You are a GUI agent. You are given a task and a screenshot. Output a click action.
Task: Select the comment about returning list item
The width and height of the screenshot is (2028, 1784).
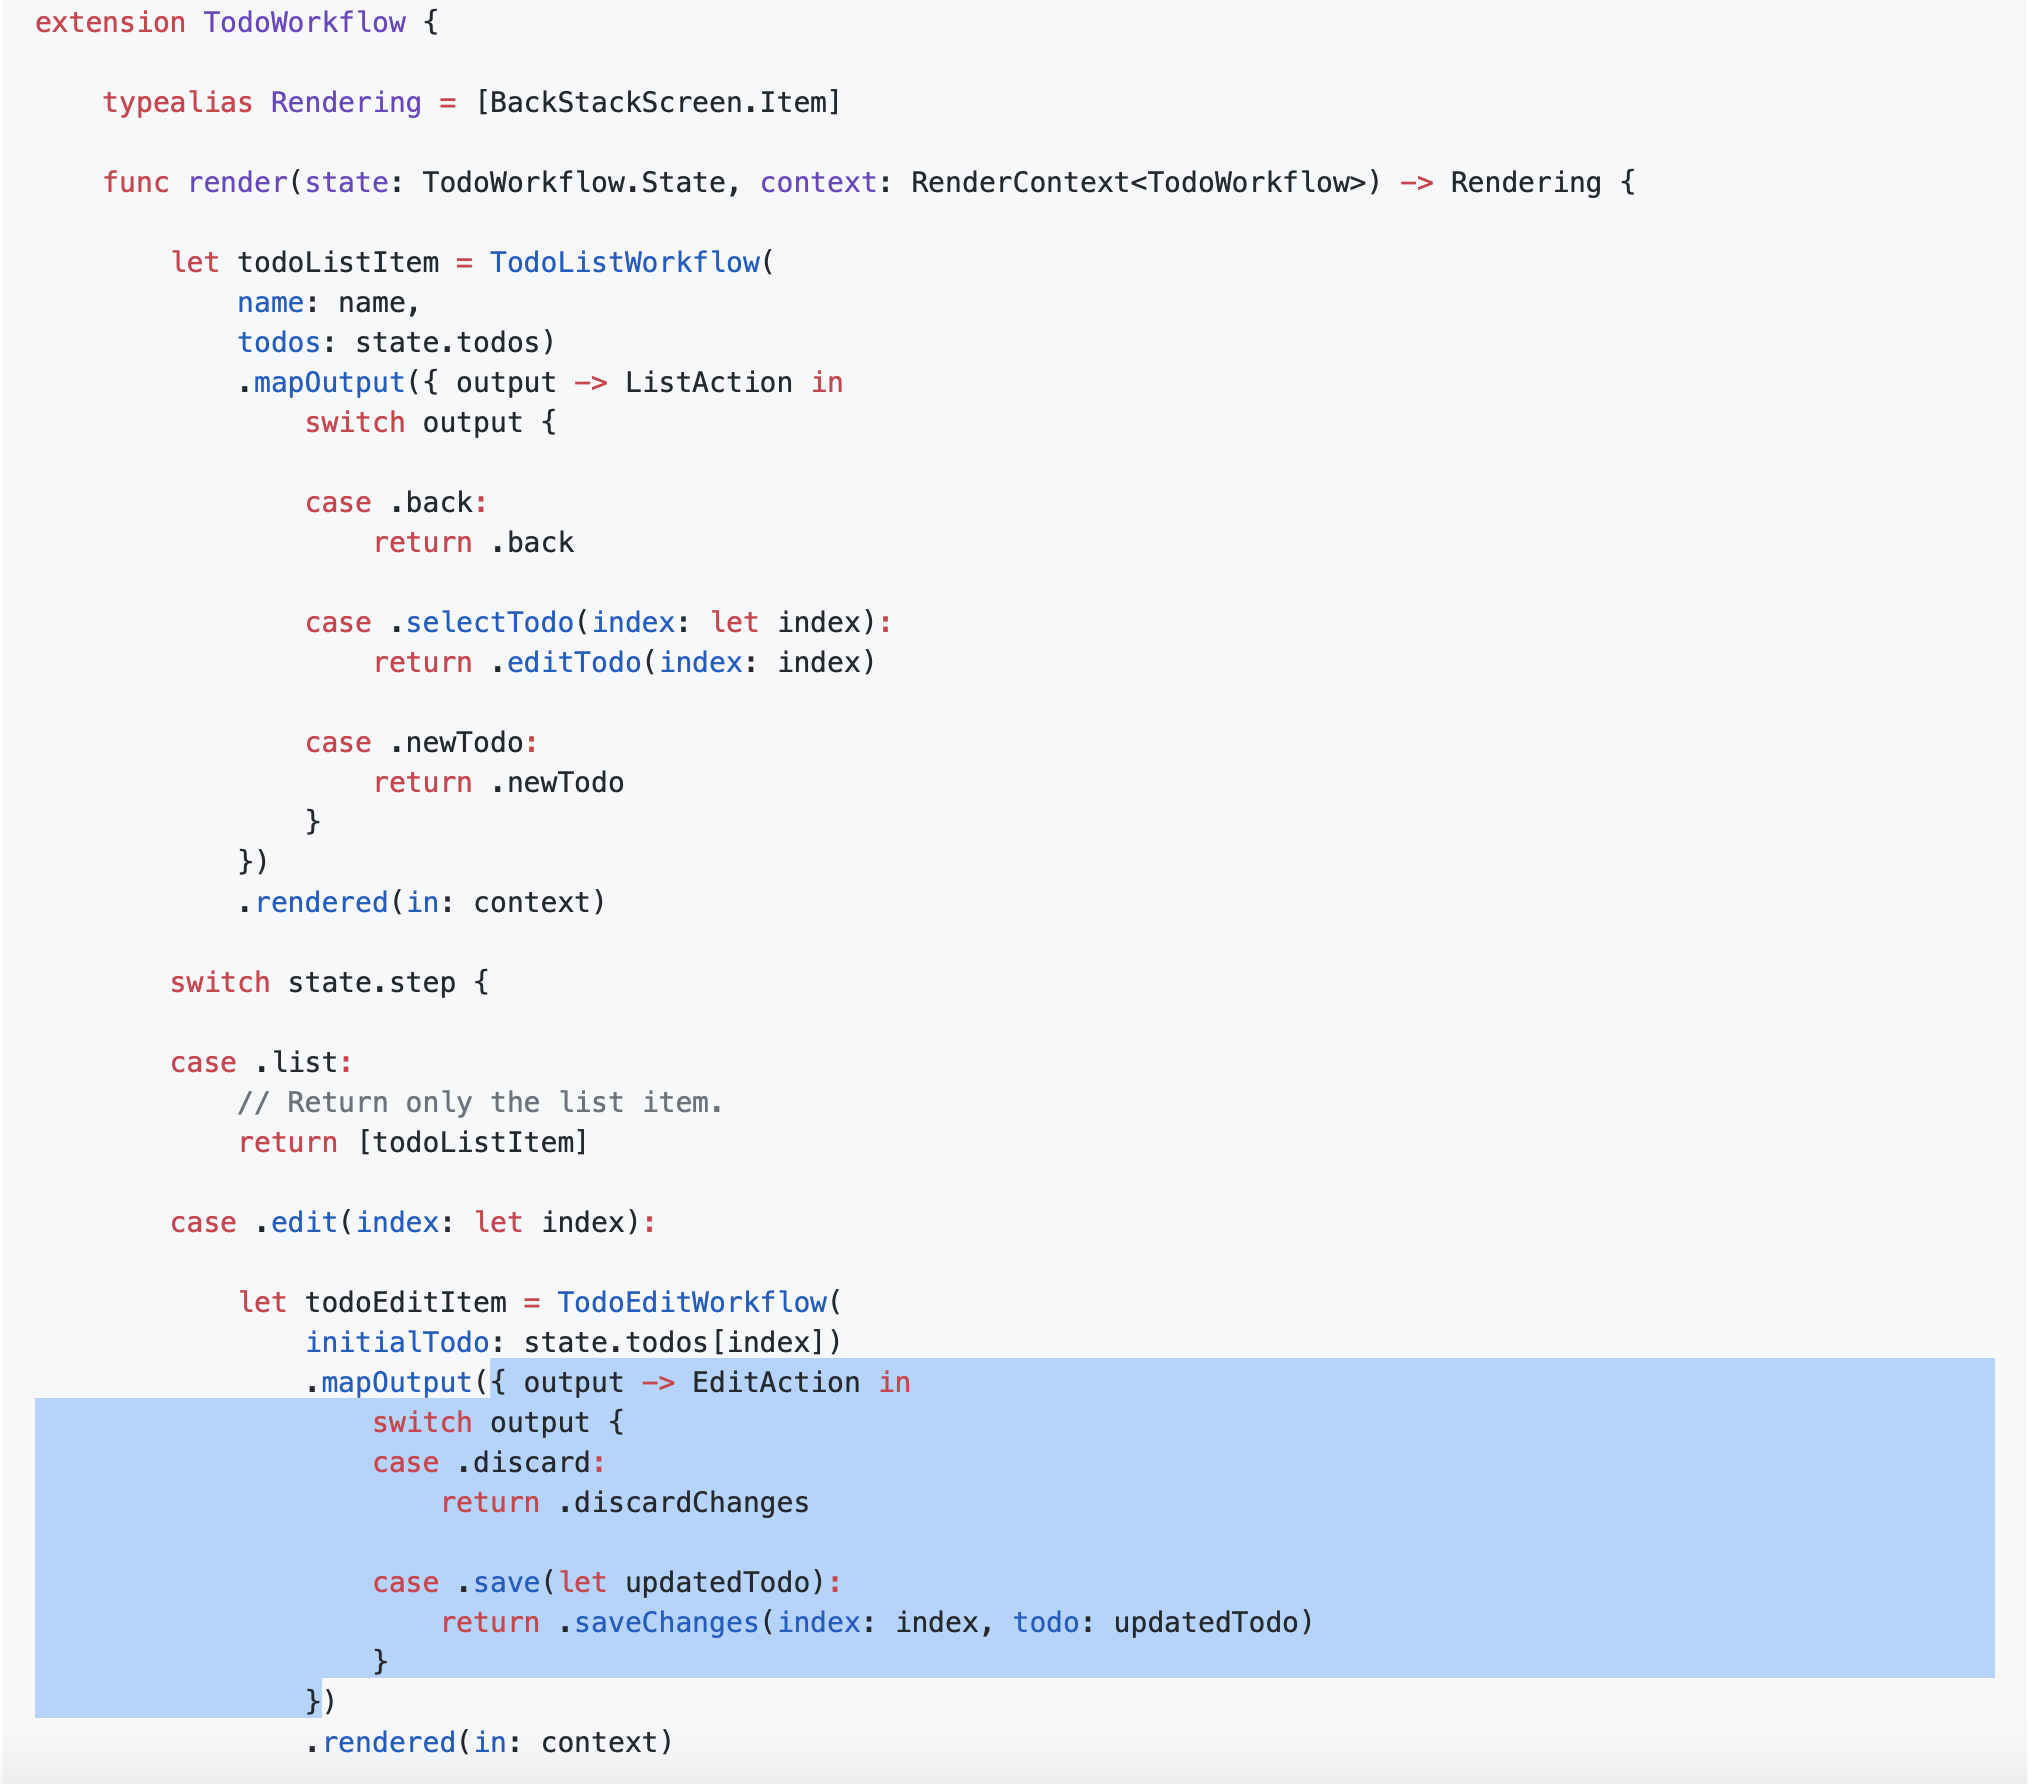[480, 1101]
